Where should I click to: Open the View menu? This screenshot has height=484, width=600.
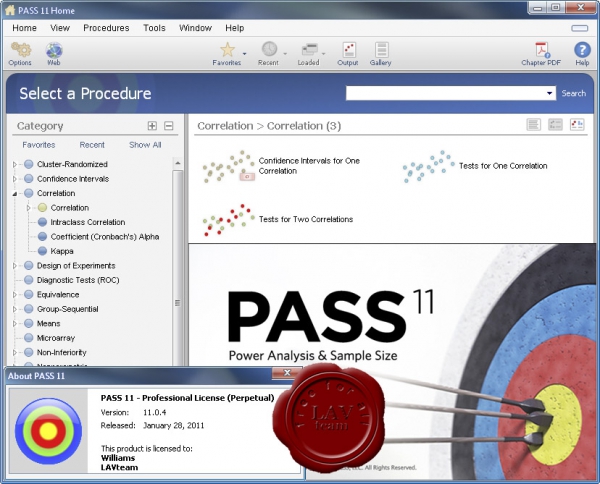60,28
